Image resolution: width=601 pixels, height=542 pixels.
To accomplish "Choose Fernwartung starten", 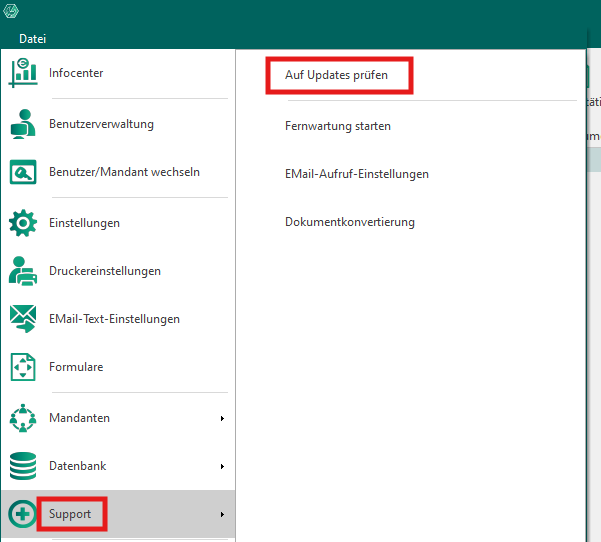I will point(338,126).
